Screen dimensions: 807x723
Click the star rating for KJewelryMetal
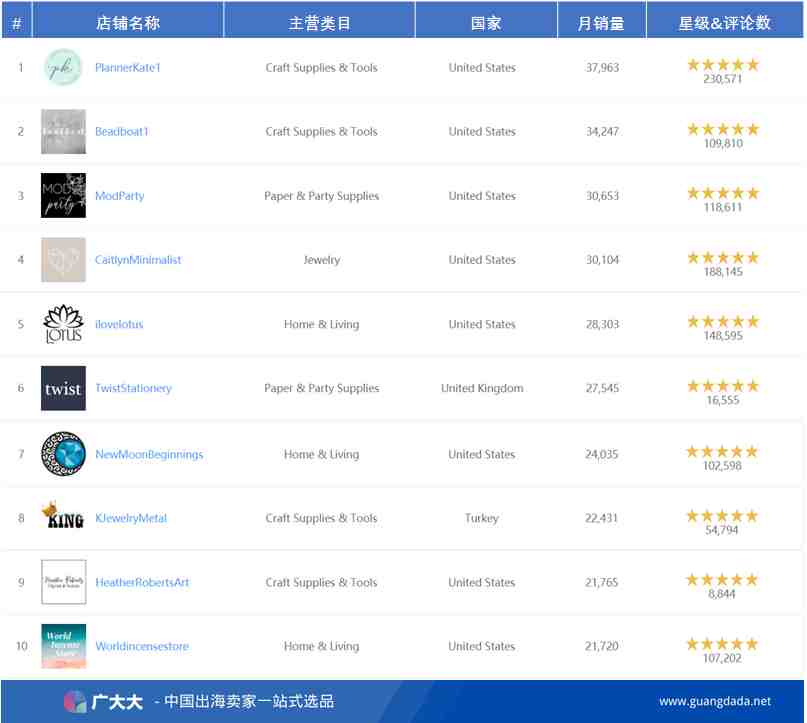pos(722,516)
